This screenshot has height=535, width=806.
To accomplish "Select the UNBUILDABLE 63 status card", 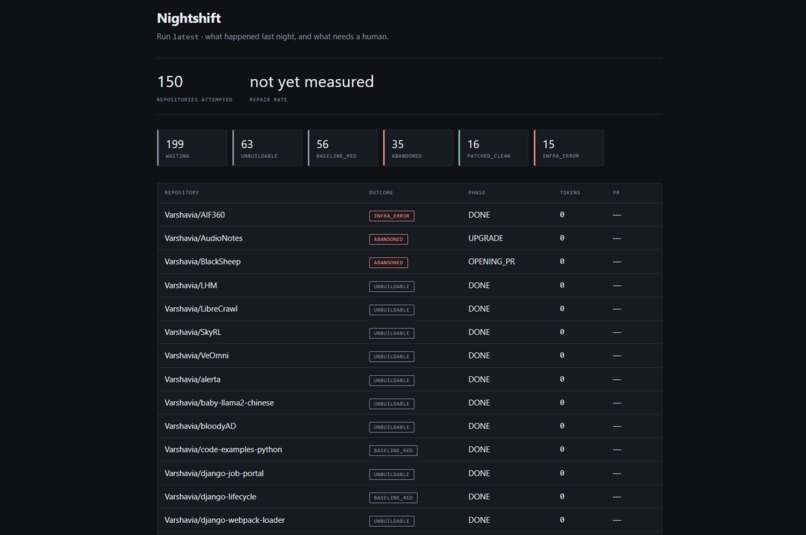I will click(267, 148).
